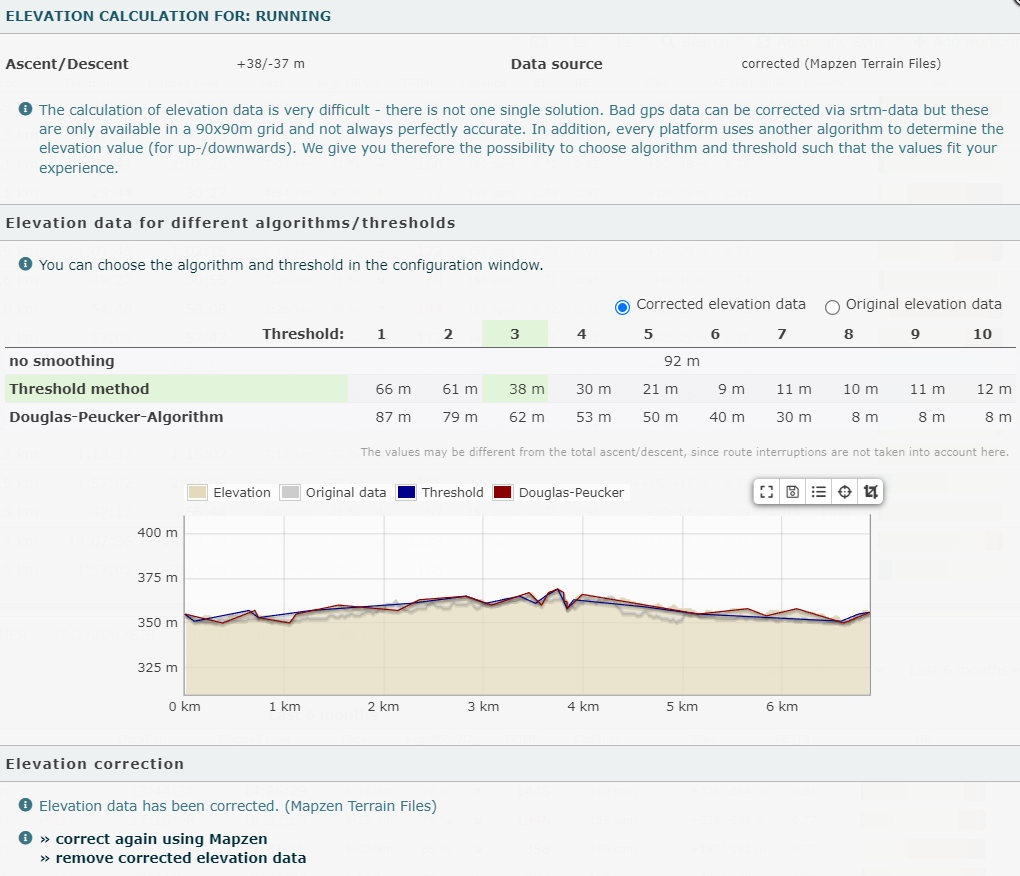
Task: Toggle Original data series legend swatch
Action: (x=289, y=492)
